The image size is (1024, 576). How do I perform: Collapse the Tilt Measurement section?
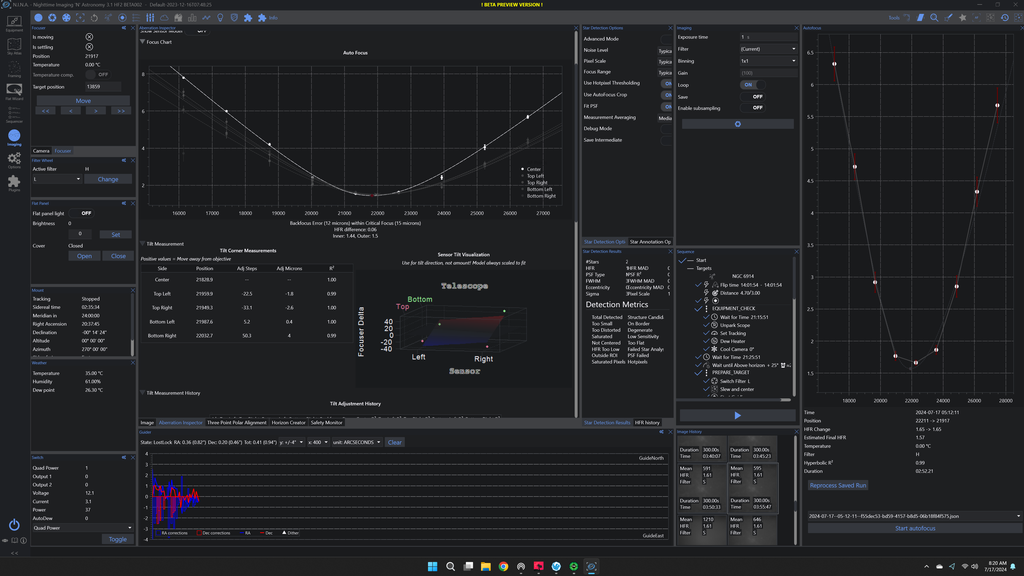coord(142,244)
